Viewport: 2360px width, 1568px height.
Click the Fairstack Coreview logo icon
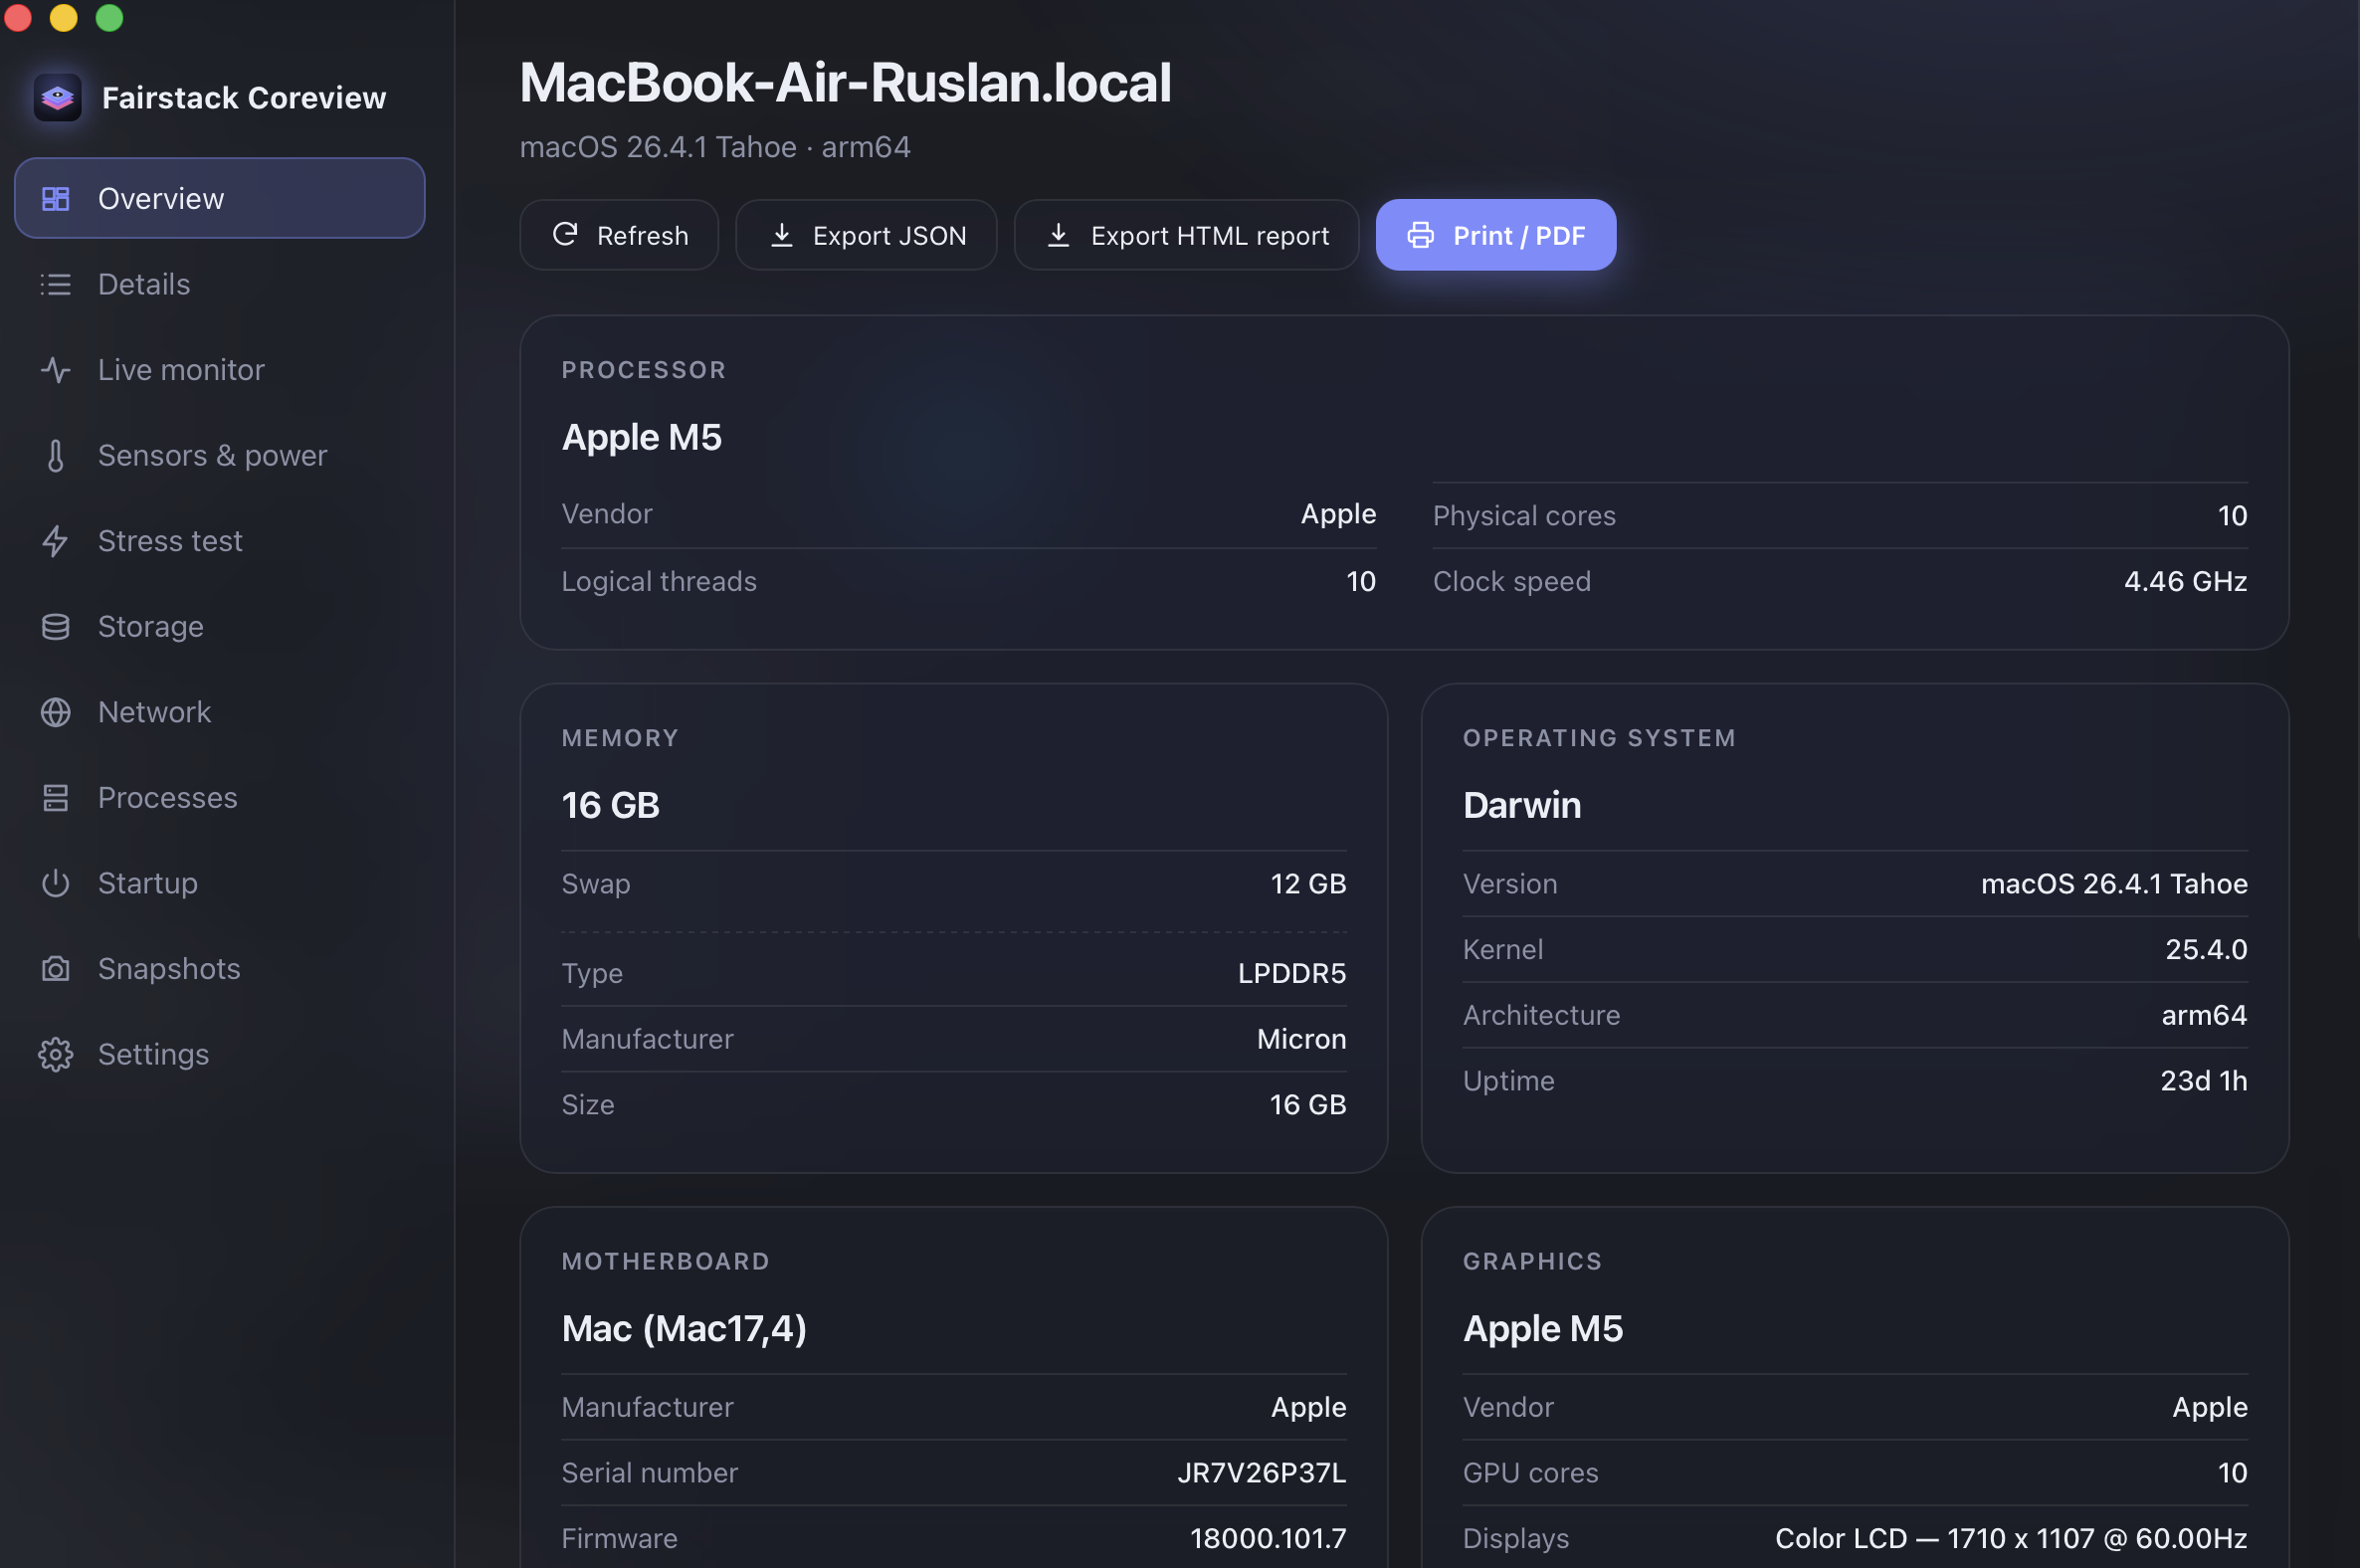57,97
